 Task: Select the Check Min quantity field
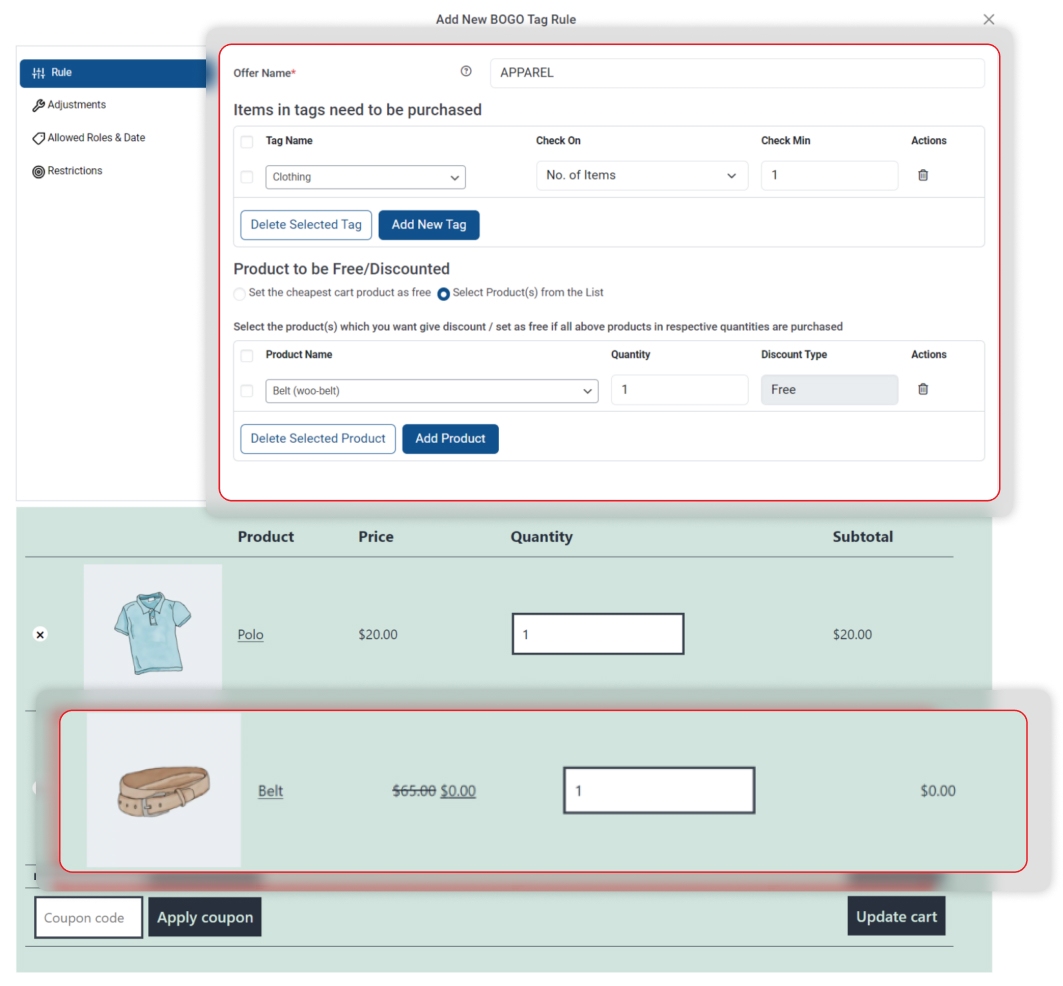[x=828, y=175]
